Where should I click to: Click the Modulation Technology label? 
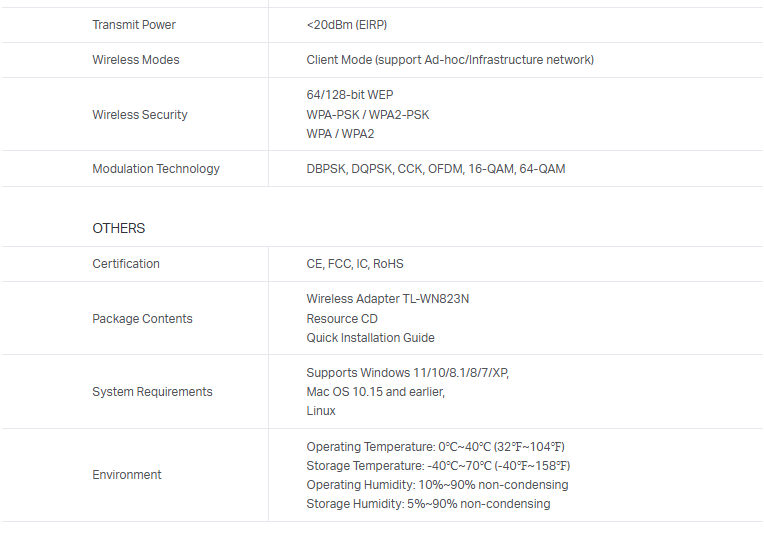pos(156,169)
